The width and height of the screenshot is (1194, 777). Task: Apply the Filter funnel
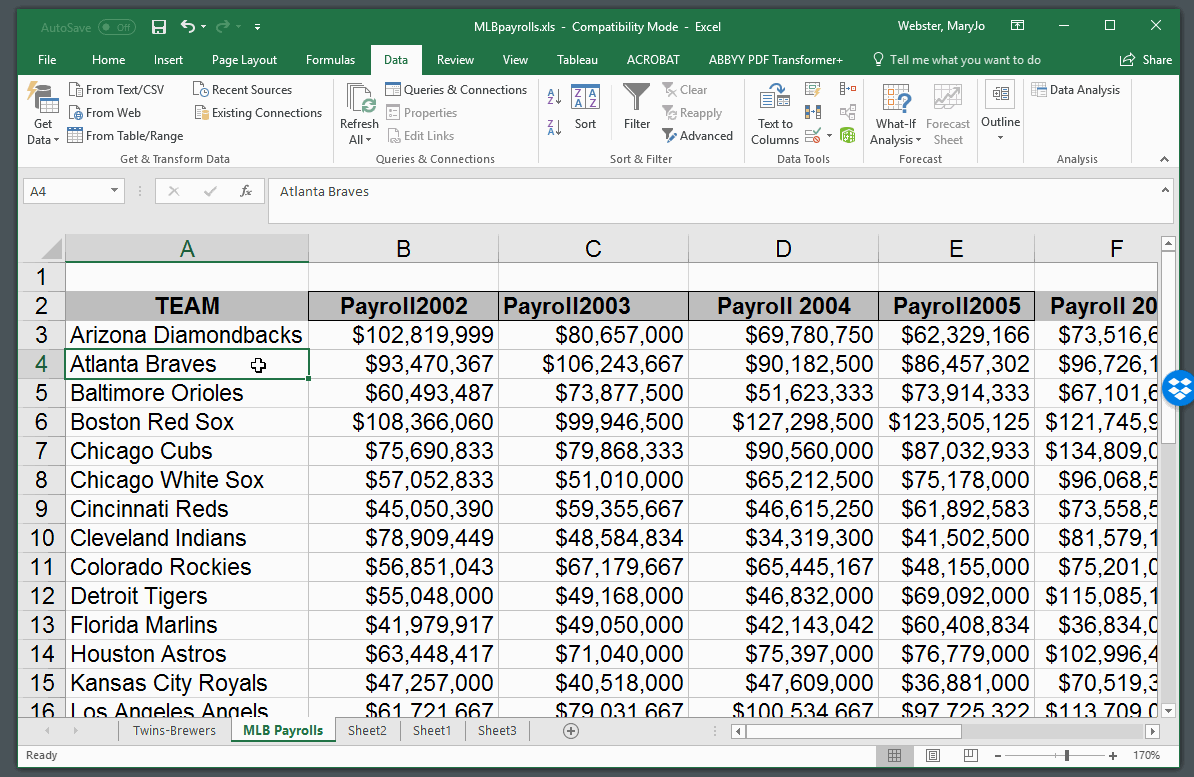(x=637, y=108)
